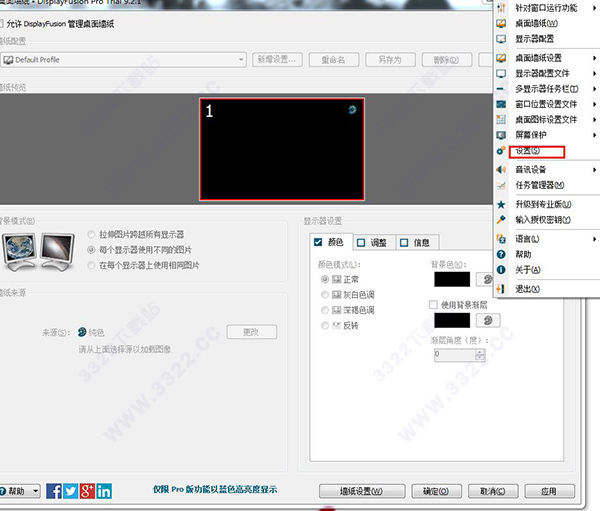The image size is (600, 511).
Task: Select 退出(X) menu entry
Action: (527, 289)
